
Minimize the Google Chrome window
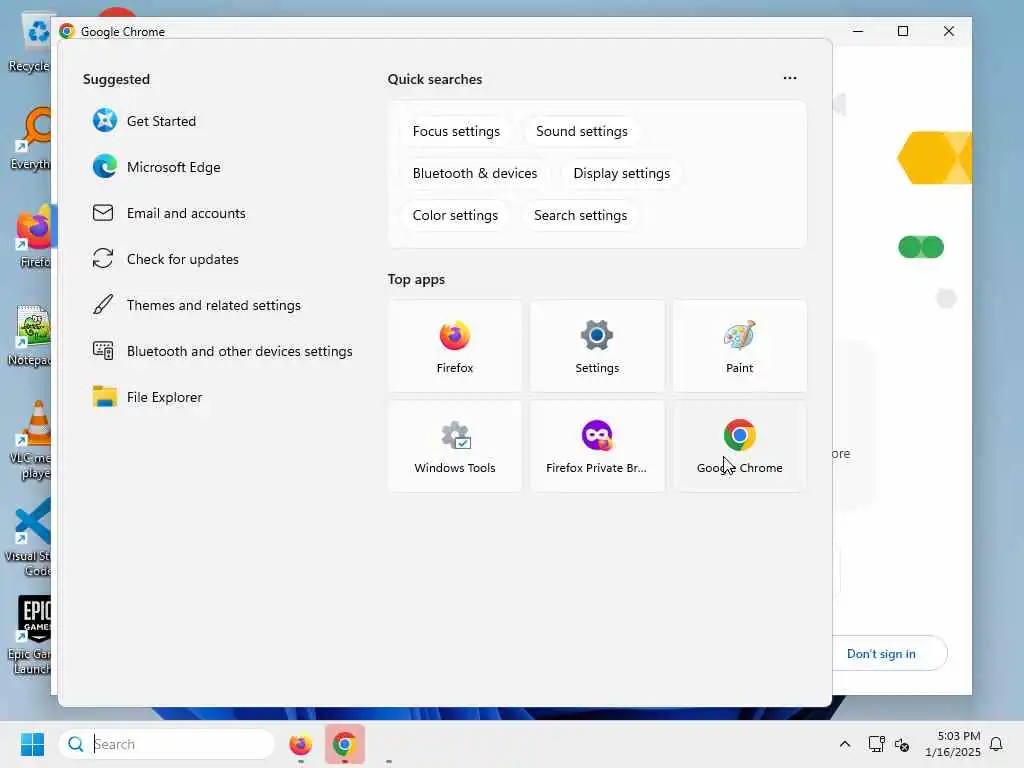(858, 31)
